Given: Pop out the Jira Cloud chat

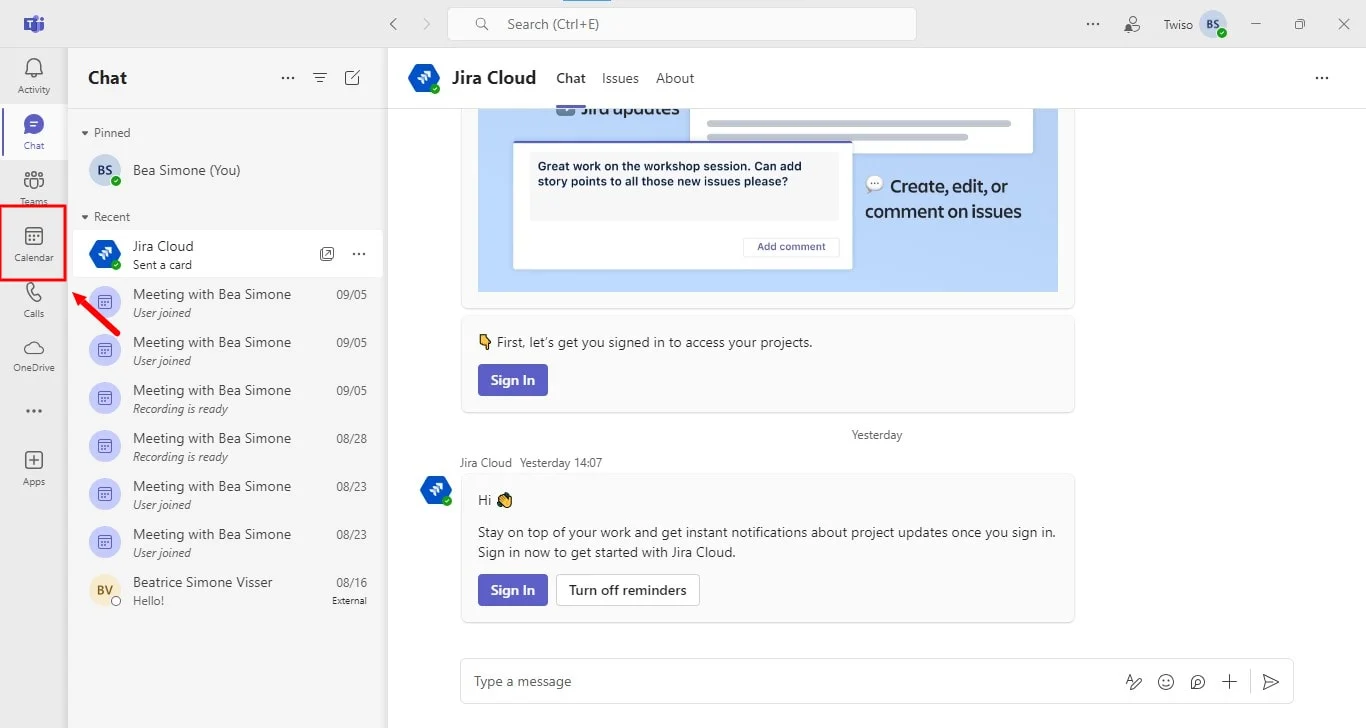Looking at the screenshot, I should tap(327, 254).
